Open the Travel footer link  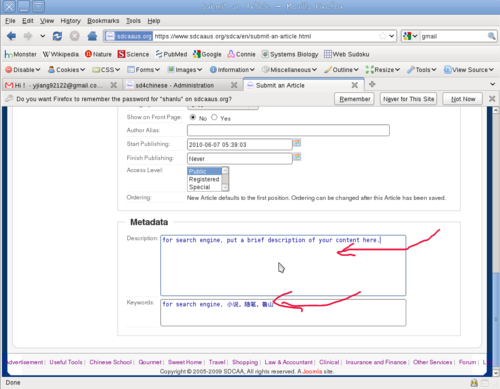coord(217,362)
